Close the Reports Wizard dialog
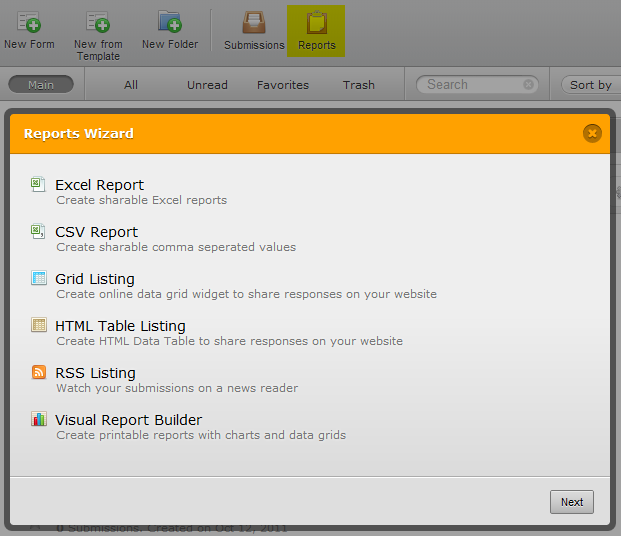Viewport: 621px width, 536px height. tap(592, 133)
